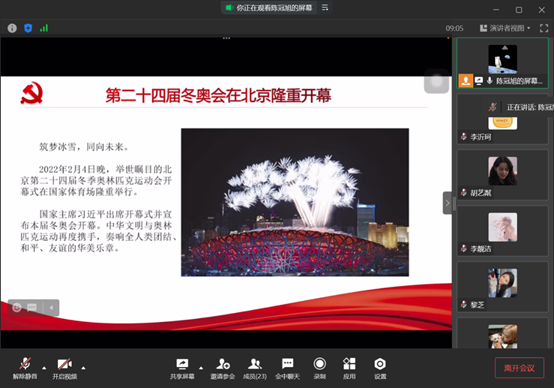554x388 pixels.
Task: Expand video options arrow beside 开启视频
Action: coord(83,368)
